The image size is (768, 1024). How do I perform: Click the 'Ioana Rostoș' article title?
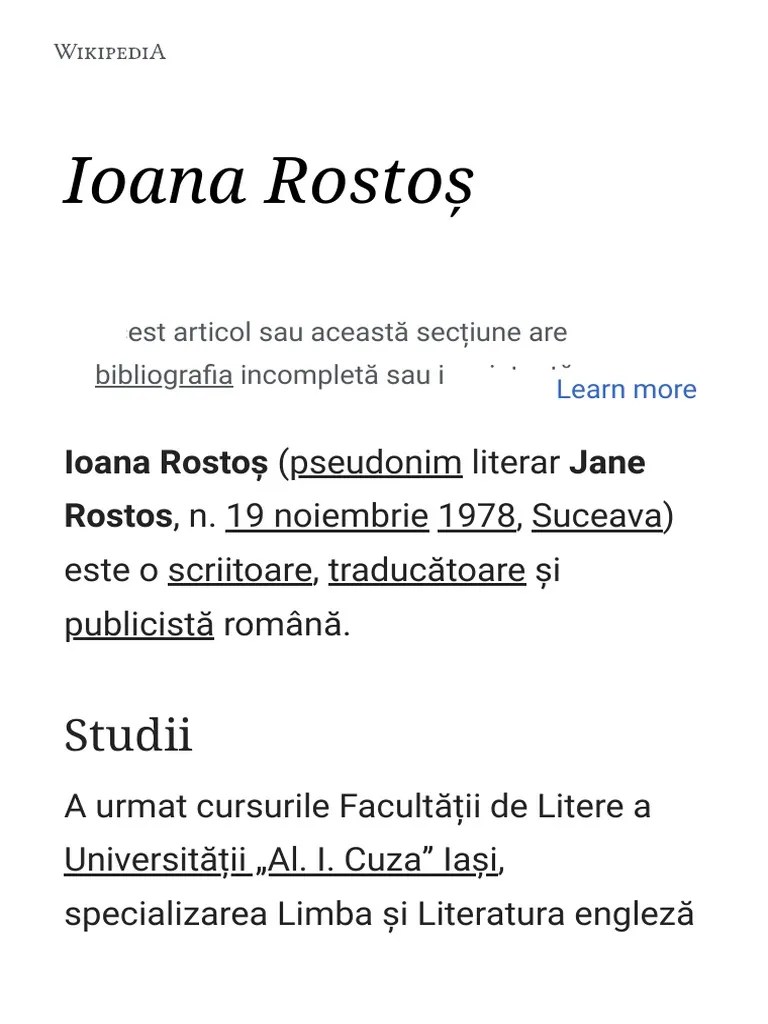(x=268, y=182)
